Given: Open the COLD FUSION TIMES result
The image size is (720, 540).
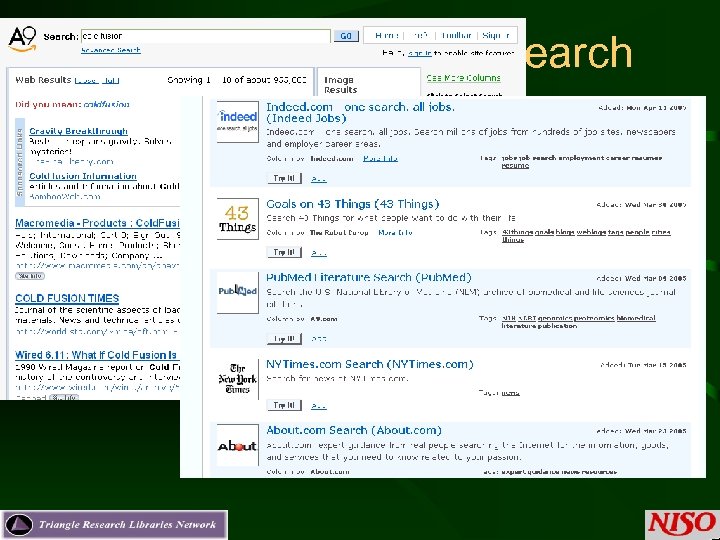Looking at the screenshot, I should 67,298.
